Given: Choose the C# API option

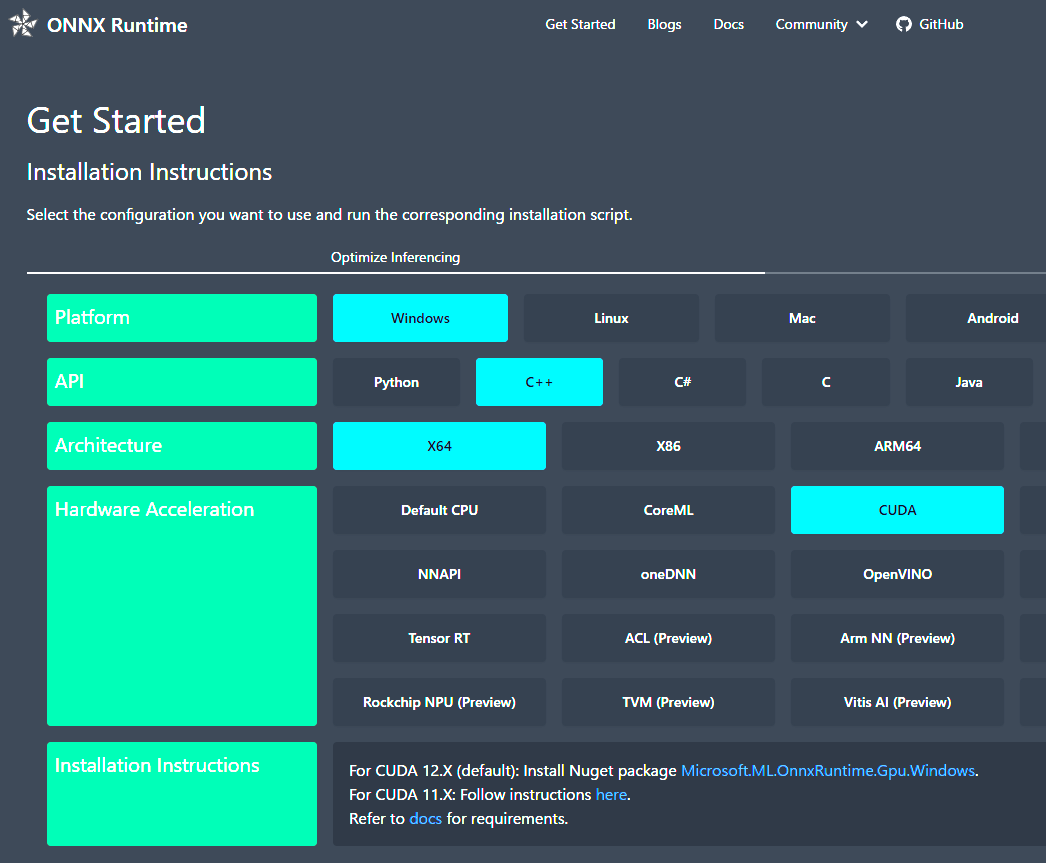Looking at the screenshot, I should click(x=682, y=382).
